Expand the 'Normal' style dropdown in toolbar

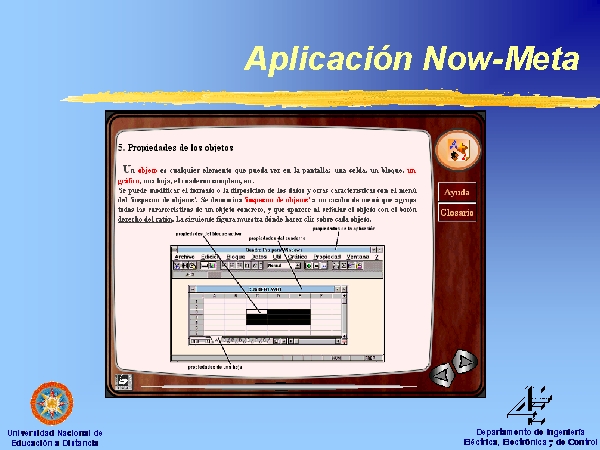(297, 266)
